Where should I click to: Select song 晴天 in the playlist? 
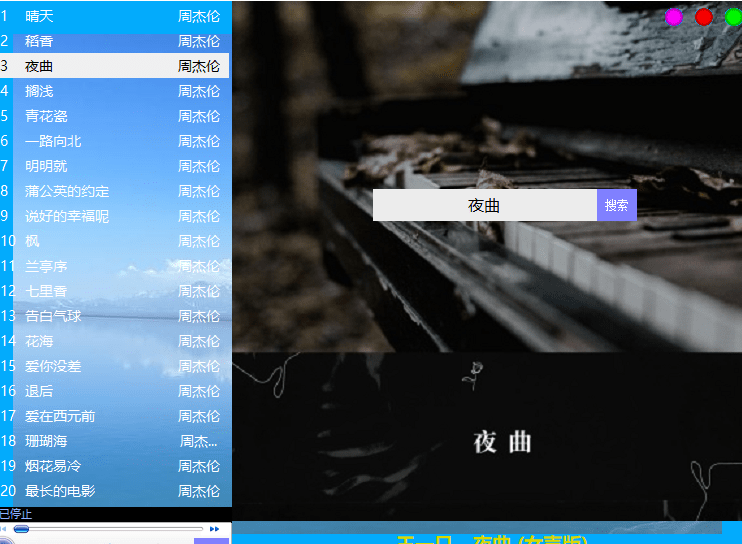(x=40, y=16)
